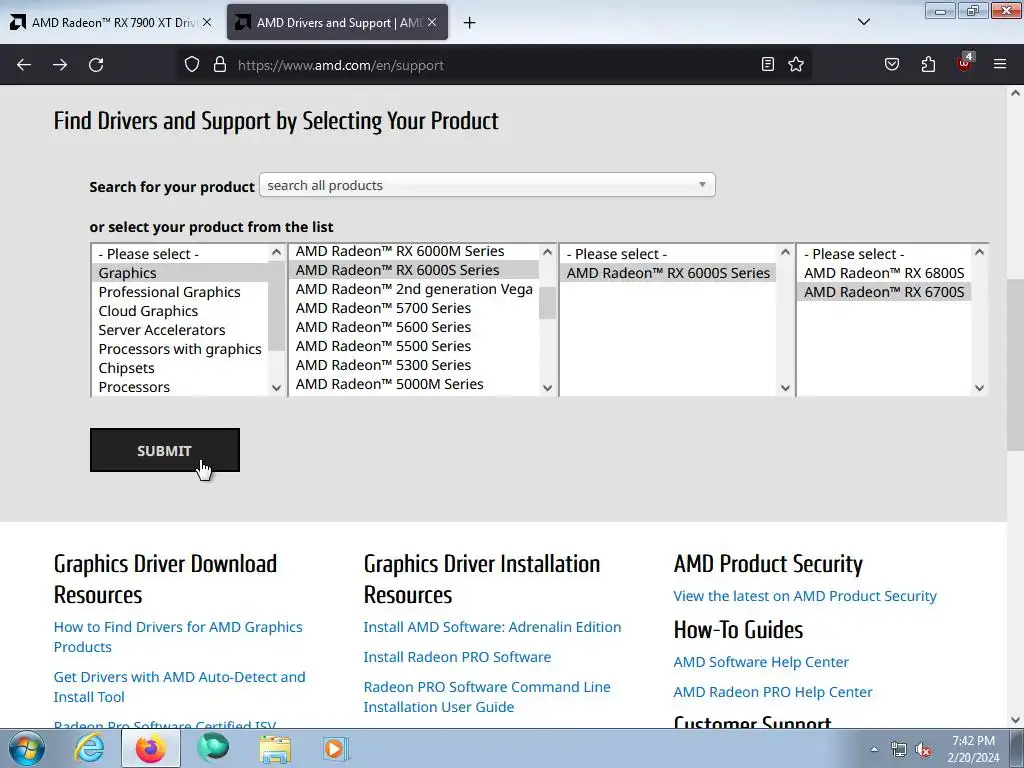This screenshot has height=768, width=1024.
Task: Open Radeon PRO Software Command Line guide link
Action: [x=487, y=697]
